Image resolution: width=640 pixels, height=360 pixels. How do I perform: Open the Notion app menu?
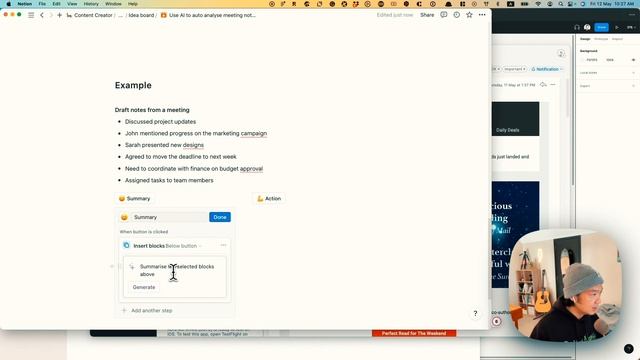[24, 4]
